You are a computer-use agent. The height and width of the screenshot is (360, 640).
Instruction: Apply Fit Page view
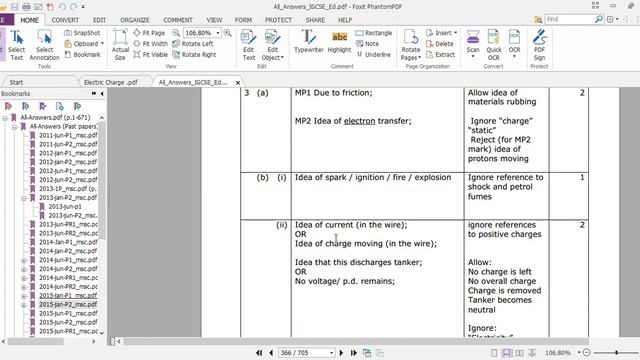click(149, 33)
